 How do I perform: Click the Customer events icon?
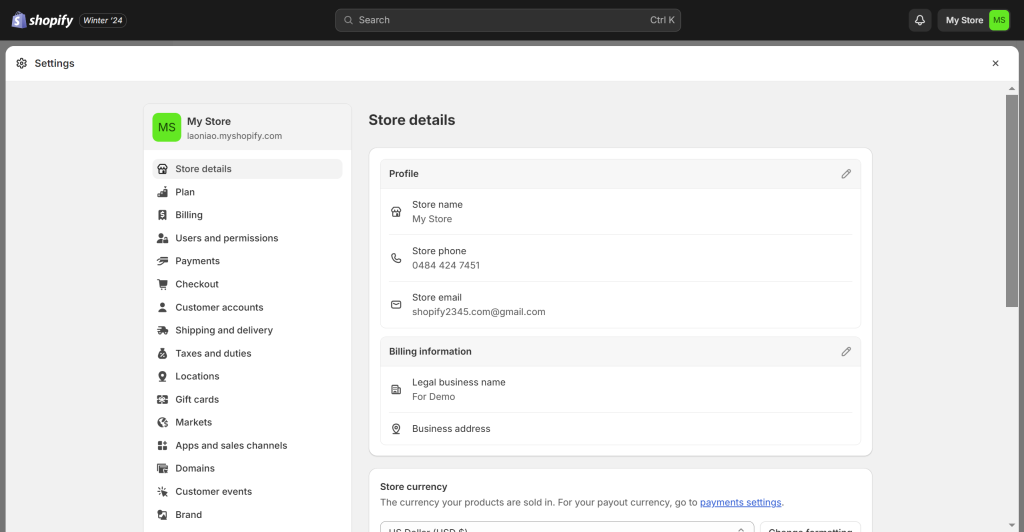163,492
